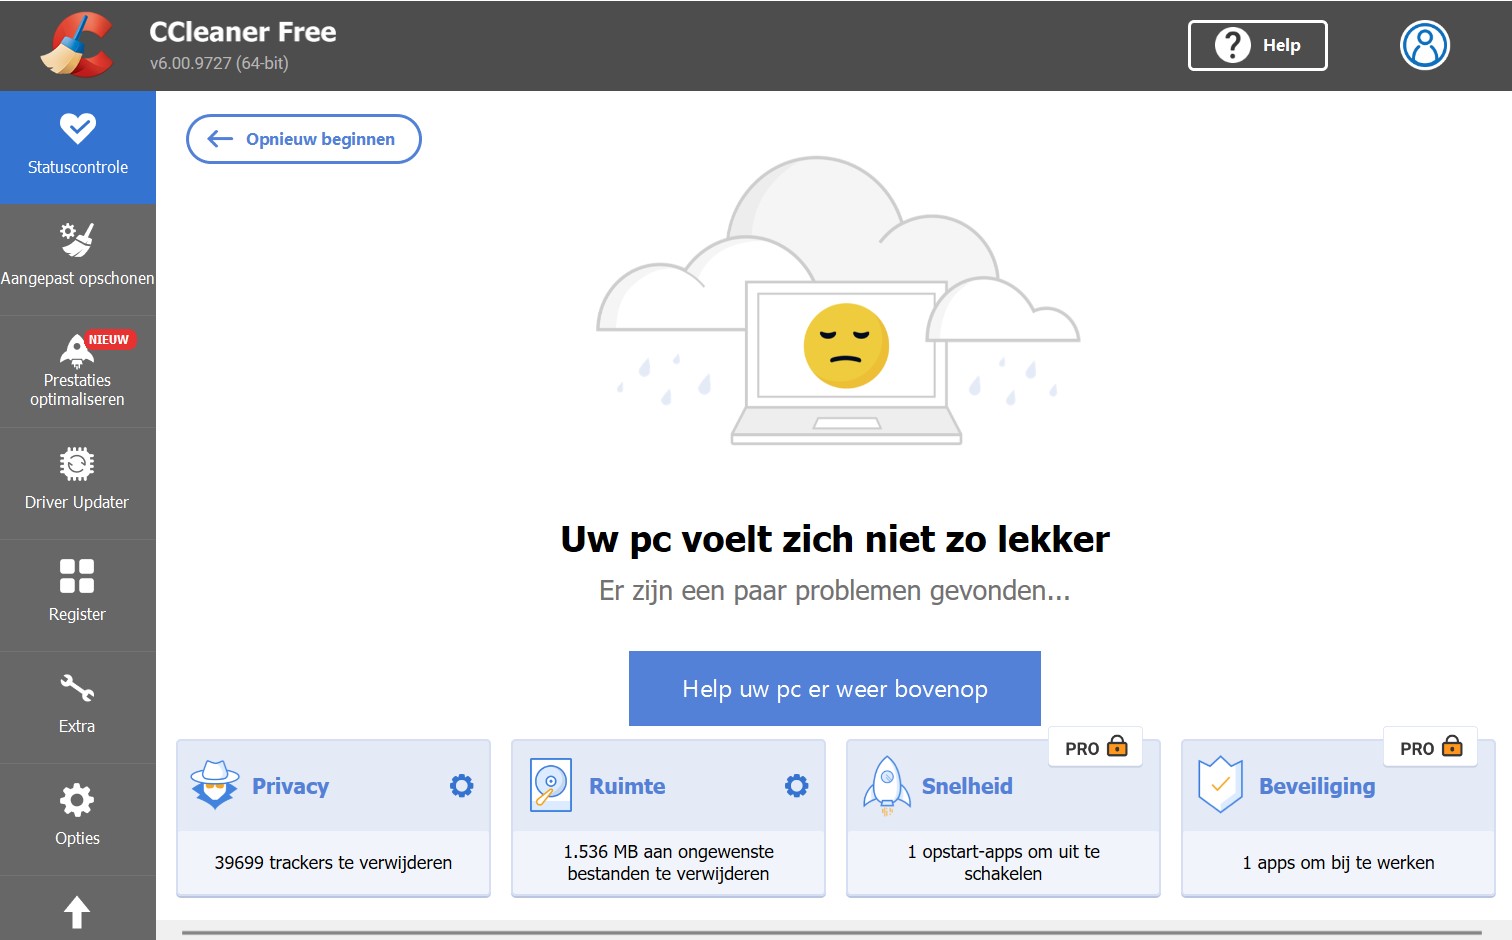Click the question mark icon in Help
The width and height of the screenshot is (1512, 940).
point(1232,45)
